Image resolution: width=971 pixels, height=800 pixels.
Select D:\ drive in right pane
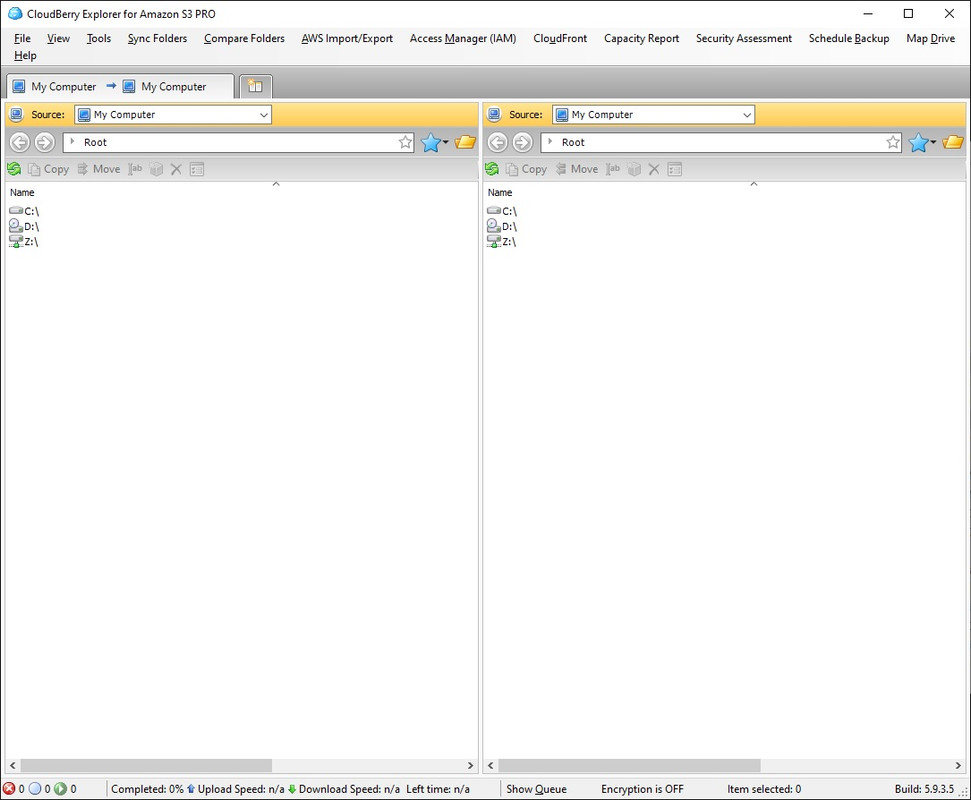[502, 227]
